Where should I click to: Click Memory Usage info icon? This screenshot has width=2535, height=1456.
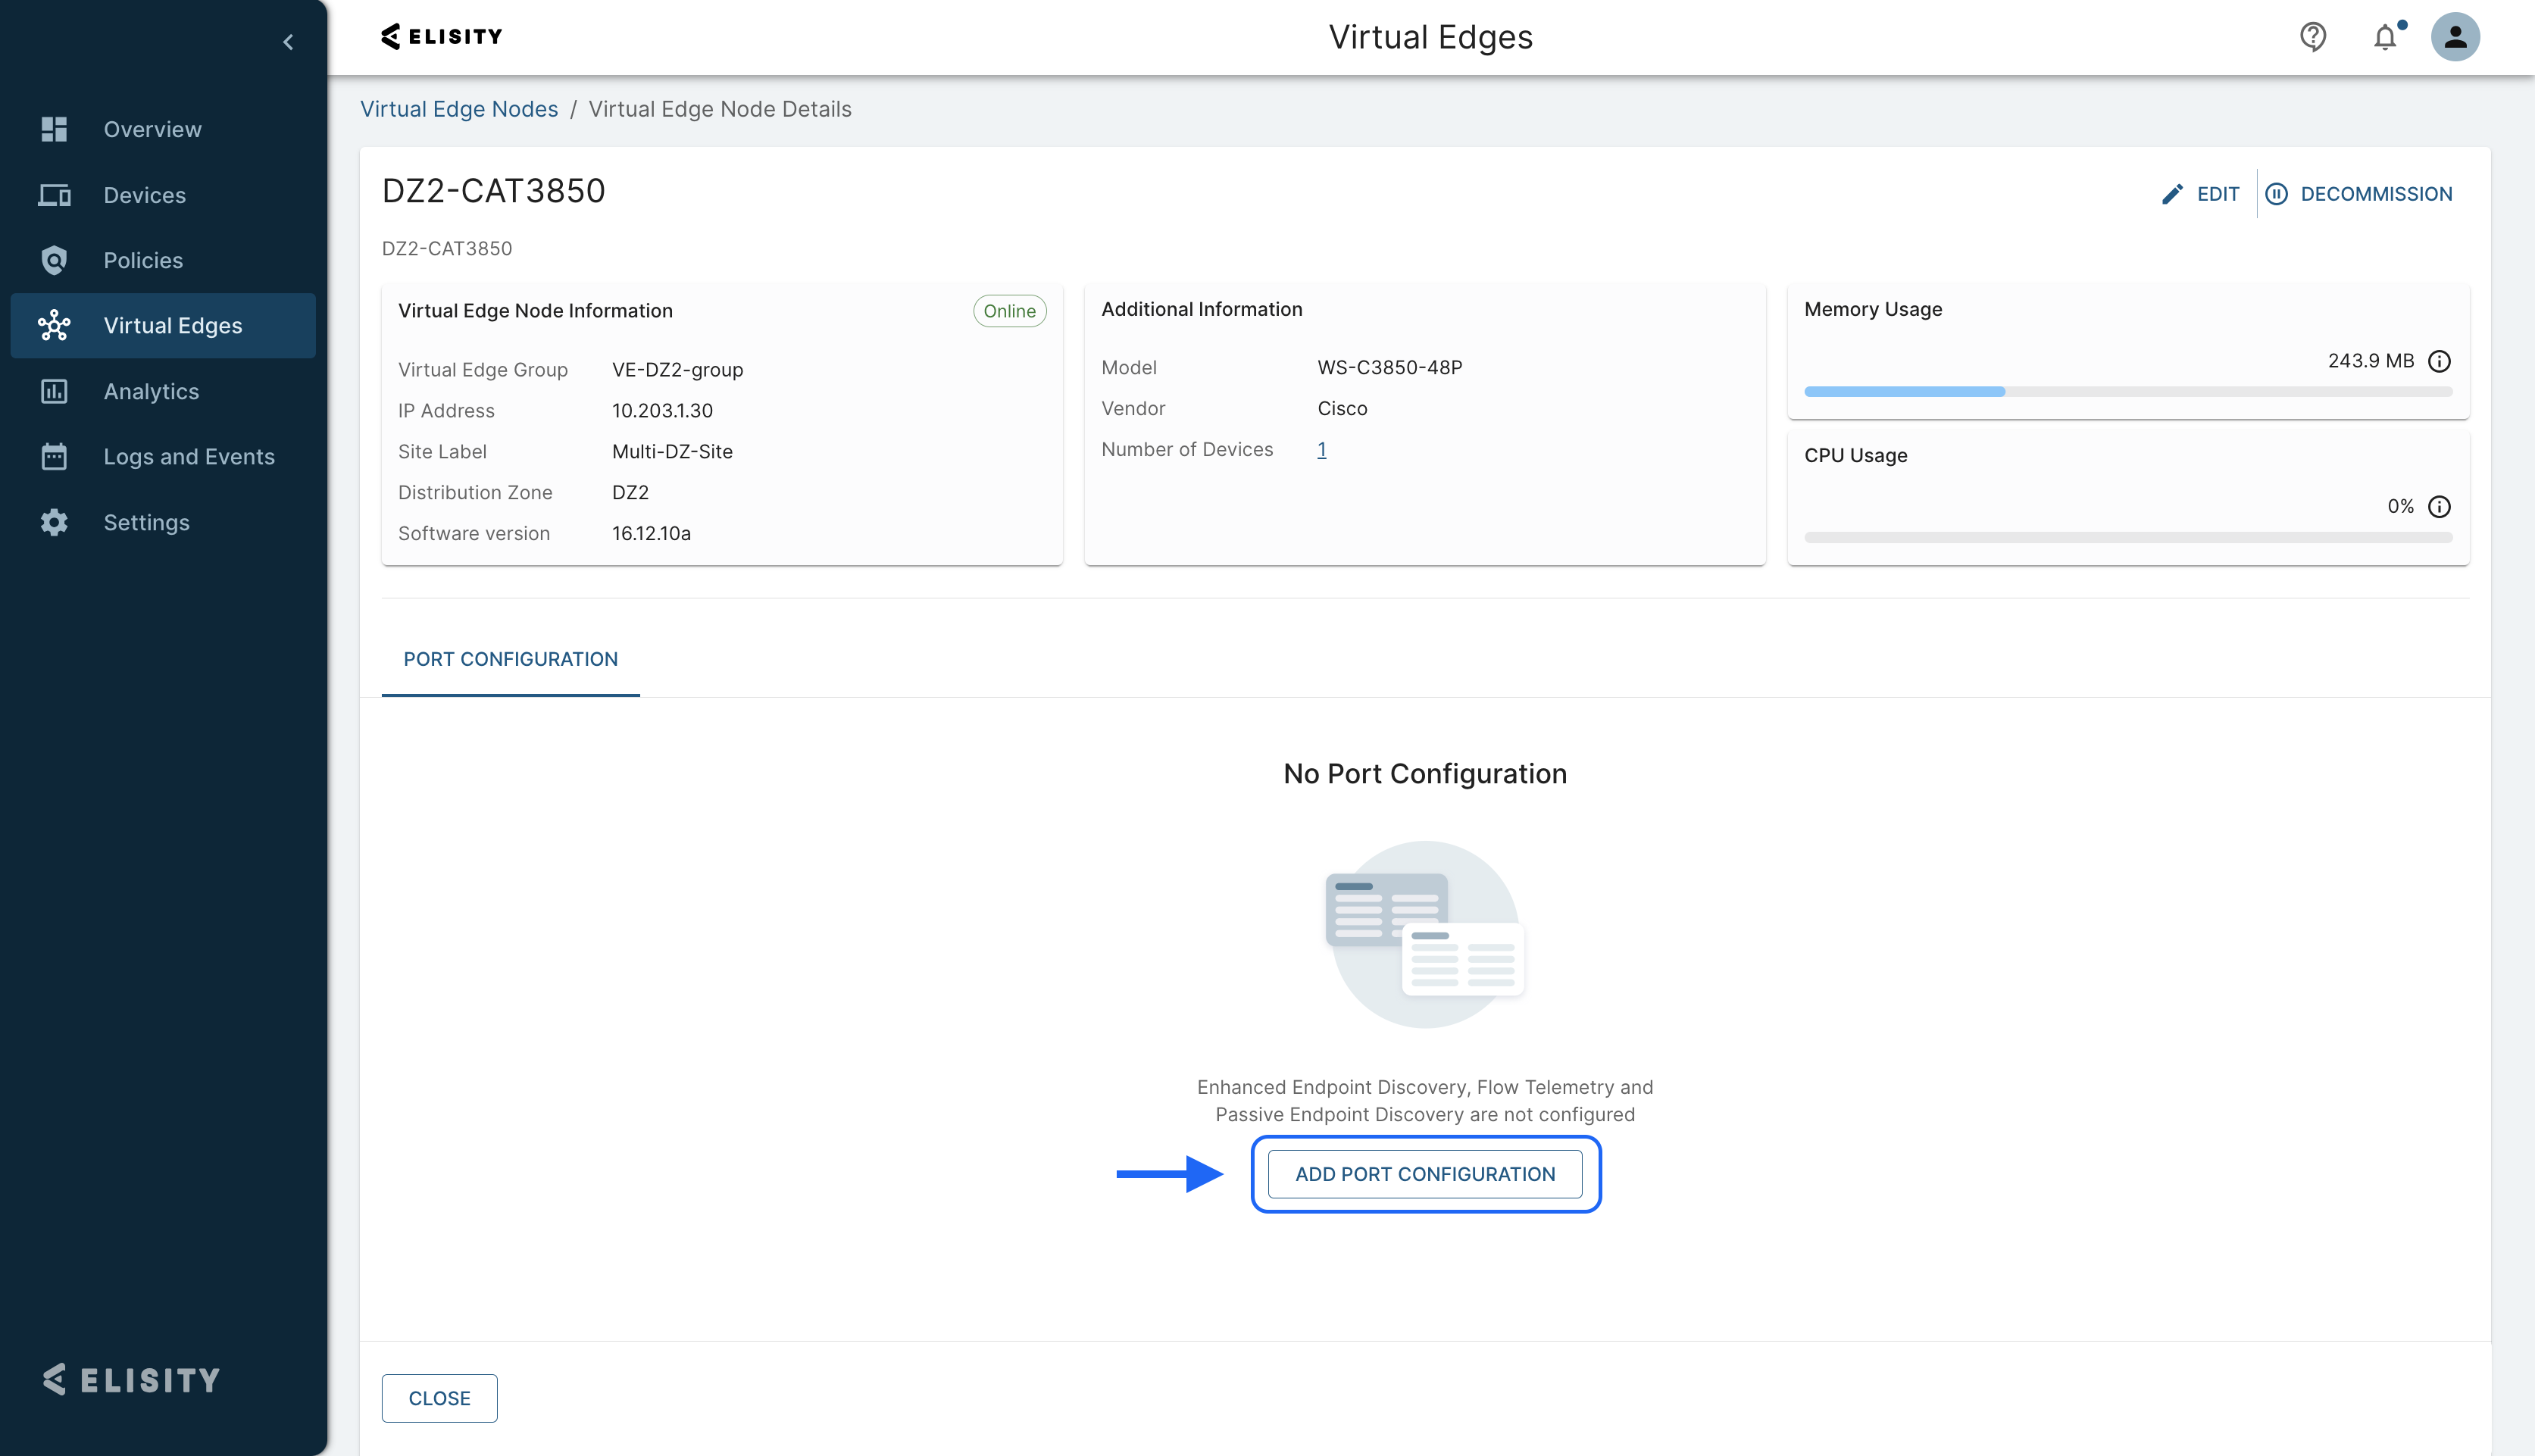2439,361
